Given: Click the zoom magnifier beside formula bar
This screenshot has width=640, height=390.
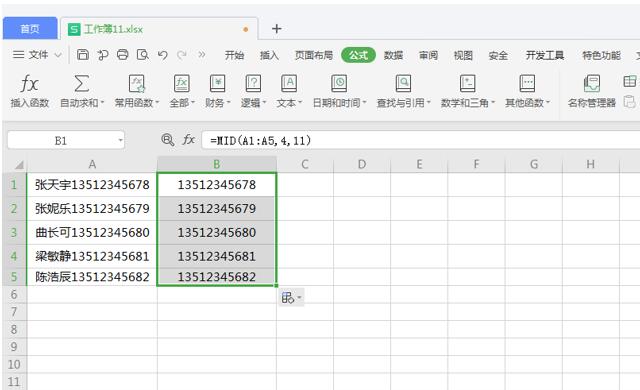Looking at the screenshot, I should (167, 140).
